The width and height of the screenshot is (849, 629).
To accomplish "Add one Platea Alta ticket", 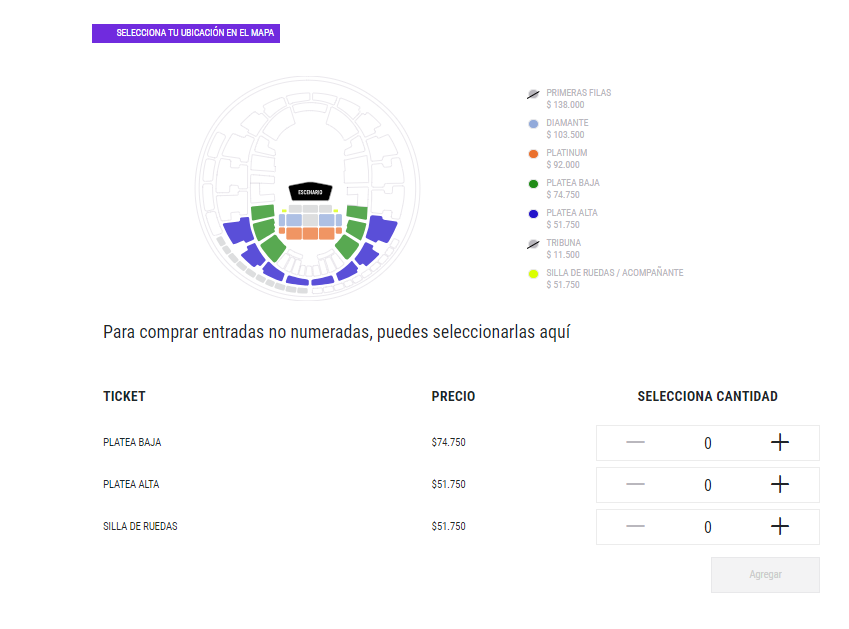I will 780,485.
